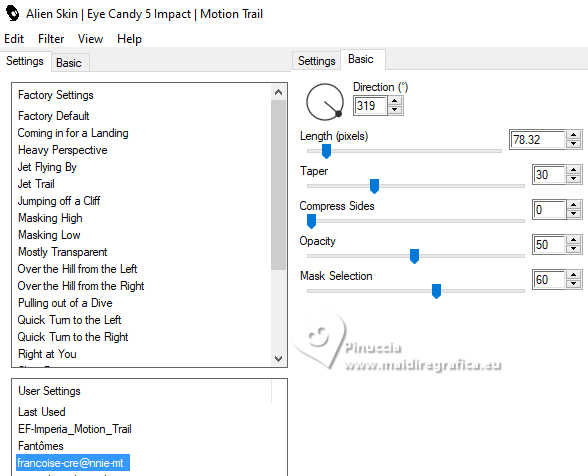The height and width of the screenshot is (476, 588).
Task: Increase Opacity with the up arrow
Action: [x=573, y=240]
